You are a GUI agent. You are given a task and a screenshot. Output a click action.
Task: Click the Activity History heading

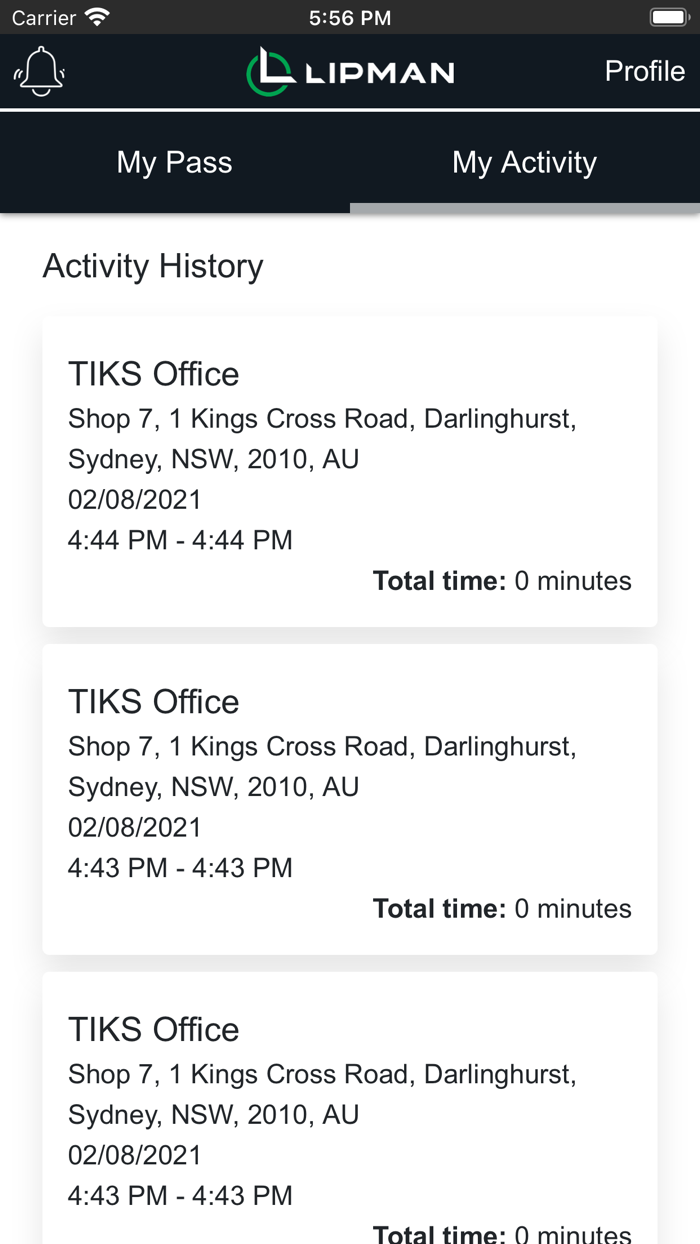(153, 266)
